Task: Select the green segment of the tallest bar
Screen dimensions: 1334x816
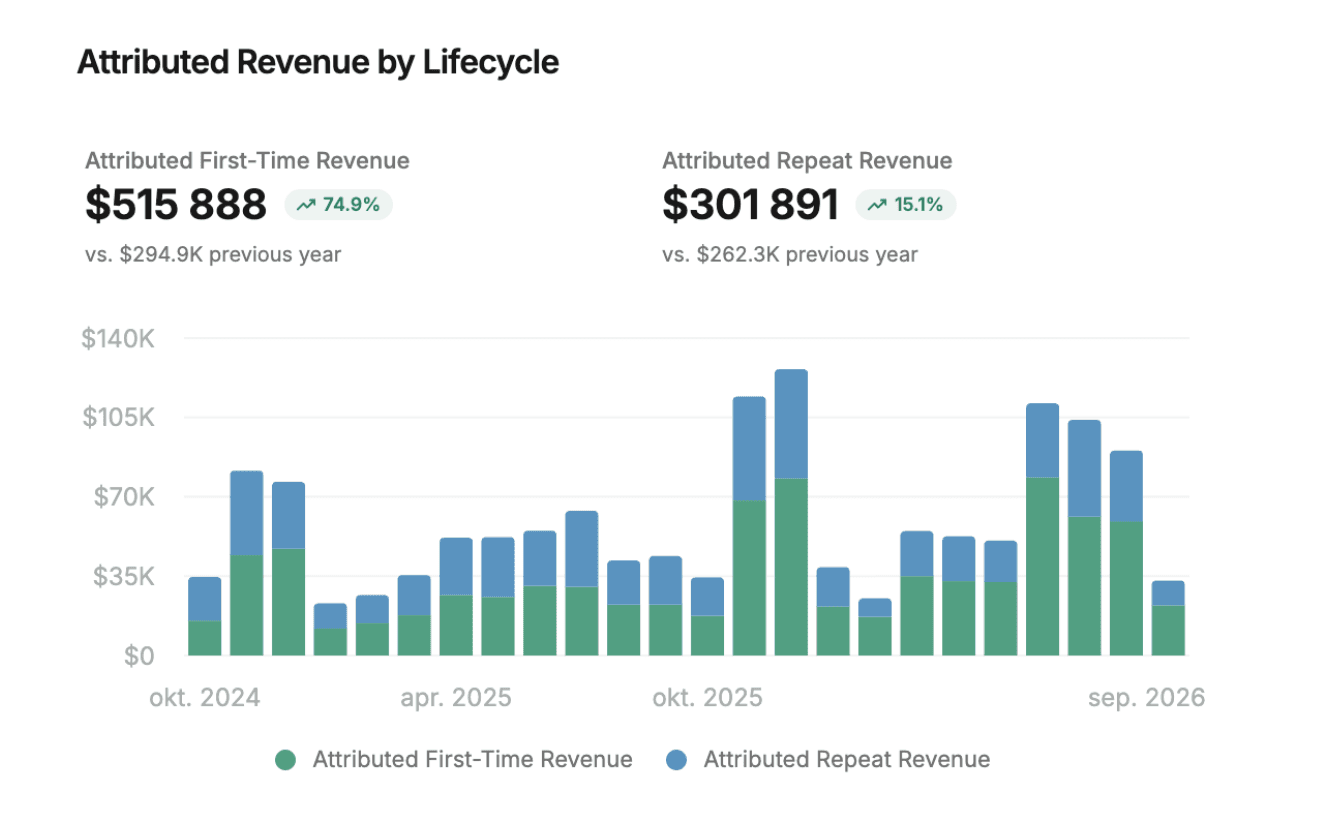Action: (x=791, y=567)
